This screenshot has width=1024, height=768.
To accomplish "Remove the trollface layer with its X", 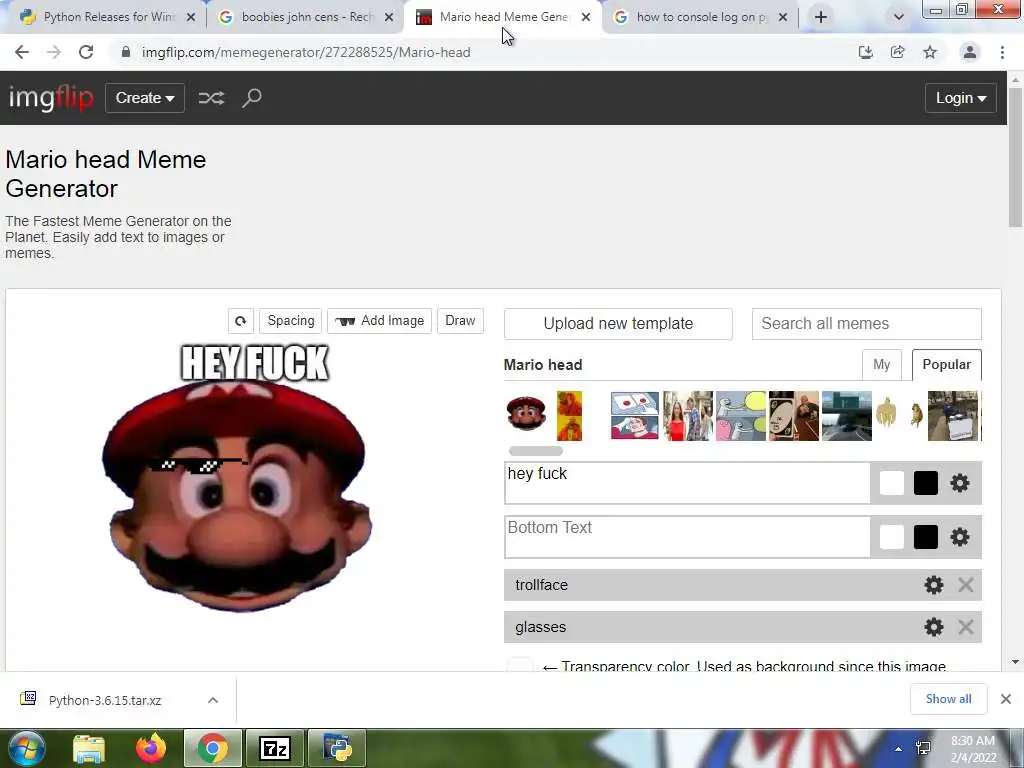I will [x=966, y=584].
